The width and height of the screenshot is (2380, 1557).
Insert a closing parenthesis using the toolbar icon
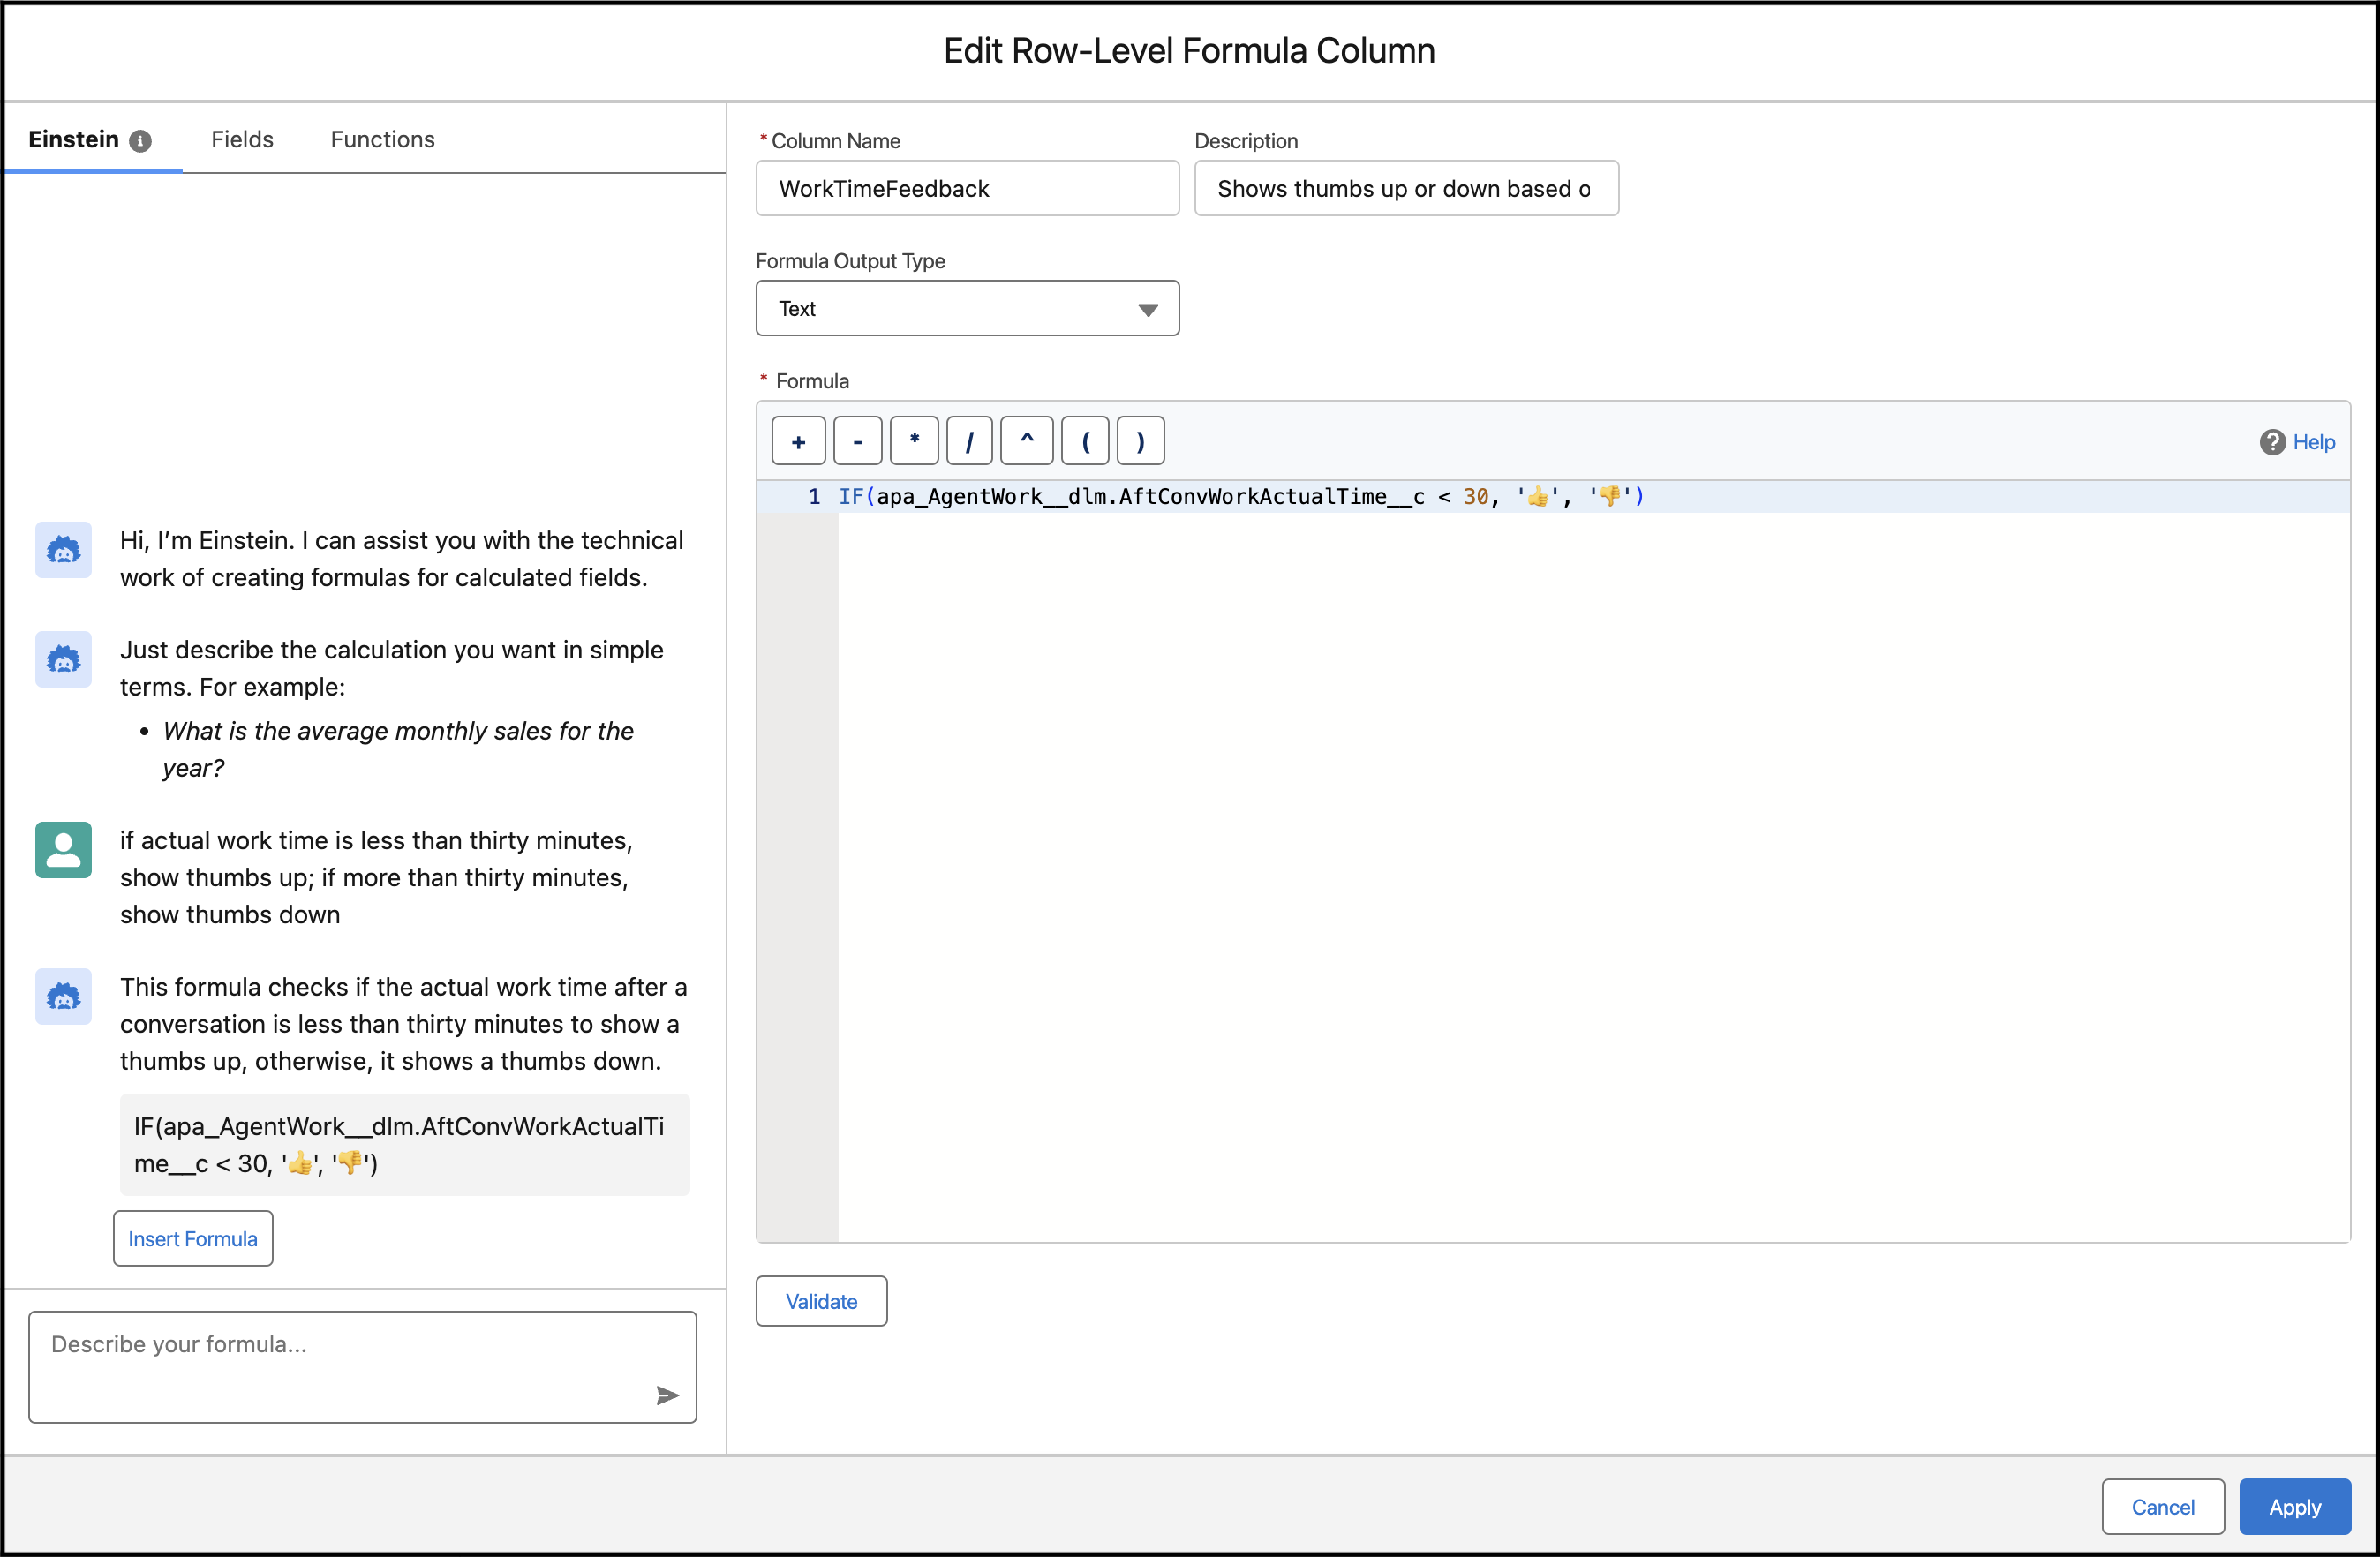click(1140, 440)
